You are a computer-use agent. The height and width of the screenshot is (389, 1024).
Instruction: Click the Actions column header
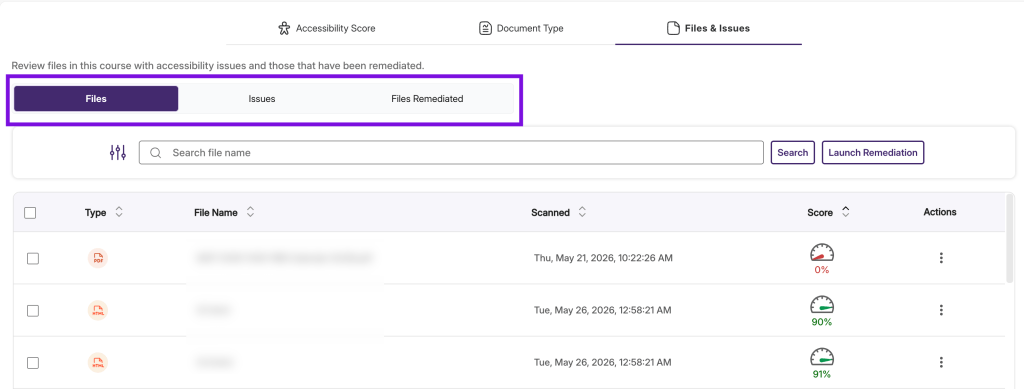pos(940,212)
